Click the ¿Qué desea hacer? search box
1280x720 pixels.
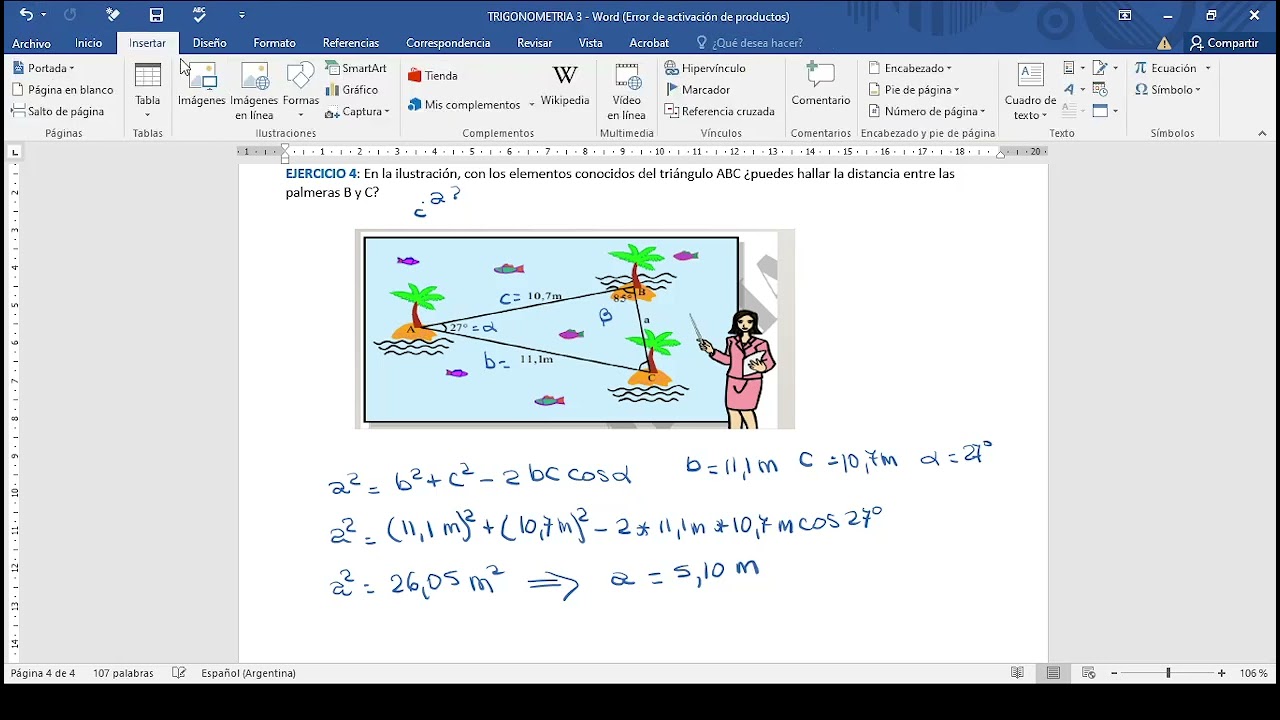[x=757, y=43]
